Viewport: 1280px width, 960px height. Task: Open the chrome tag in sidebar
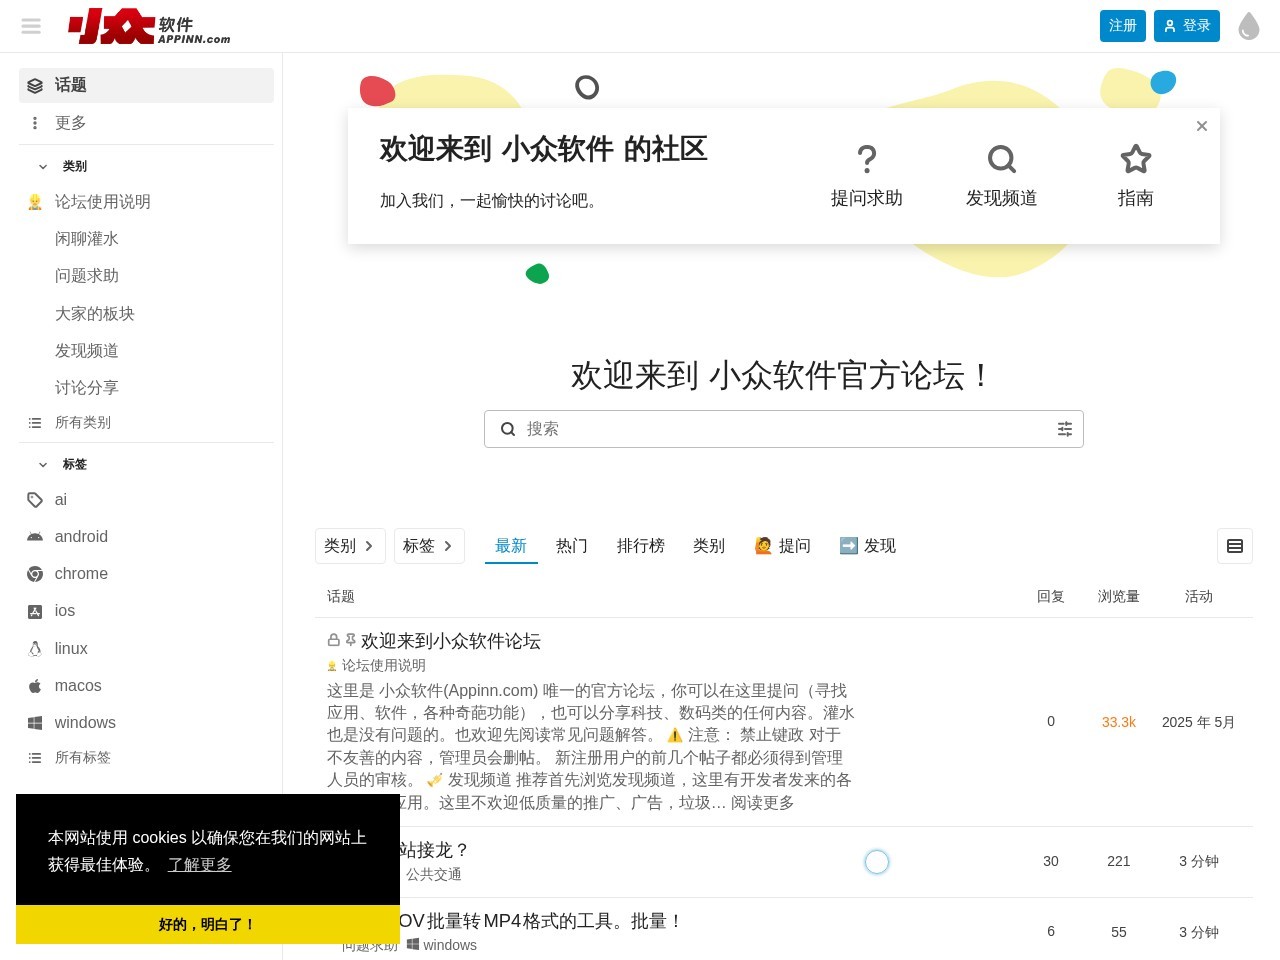pos(146,573)
